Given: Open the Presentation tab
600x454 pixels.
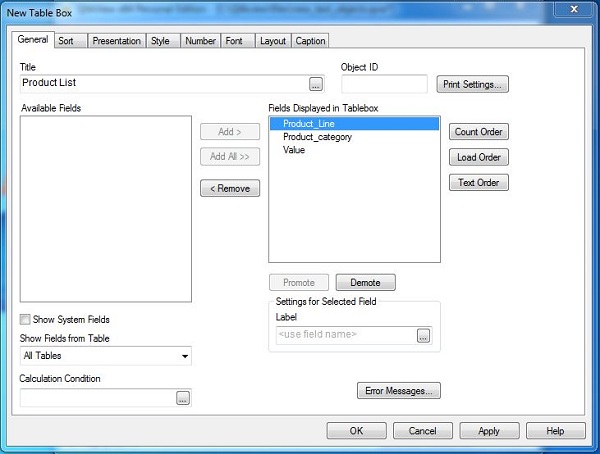Looking at the screenshot, I should (x=116, y=41).
